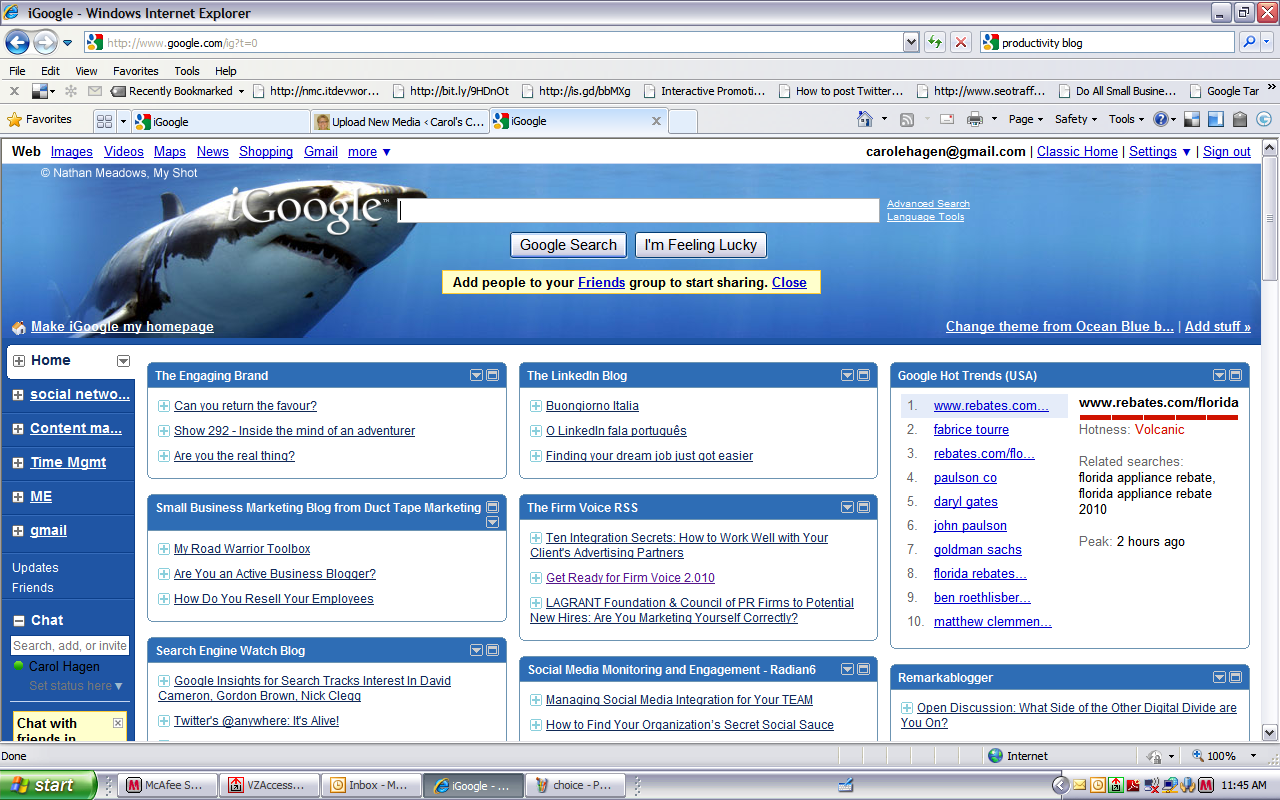Click the Favorites star button
Image resolution: width=1280 pixels, height=800 pixels.
coord(40,119)
